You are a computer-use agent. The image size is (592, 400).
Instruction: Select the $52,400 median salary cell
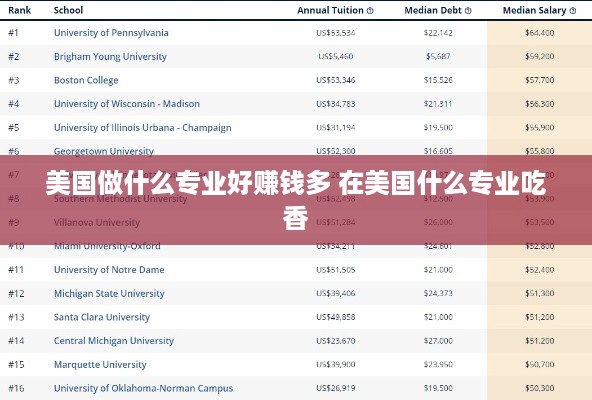click(x=540, y=270)
